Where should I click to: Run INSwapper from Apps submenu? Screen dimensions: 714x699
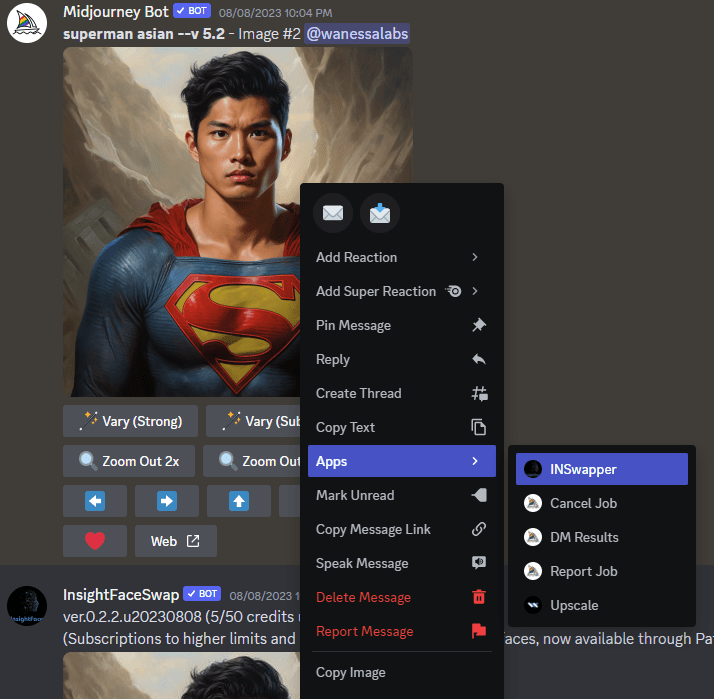pyautogui.click(x=602, y=469)
